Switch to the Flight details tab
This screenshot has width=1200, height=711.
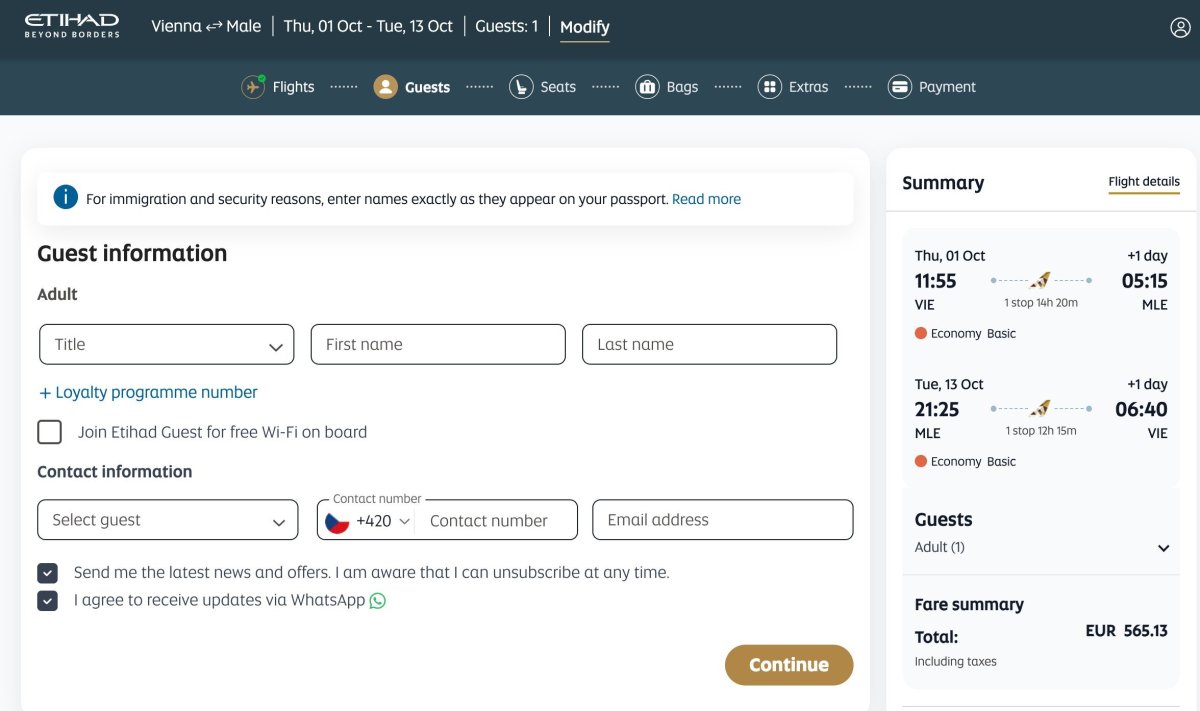pos(1144,182)
